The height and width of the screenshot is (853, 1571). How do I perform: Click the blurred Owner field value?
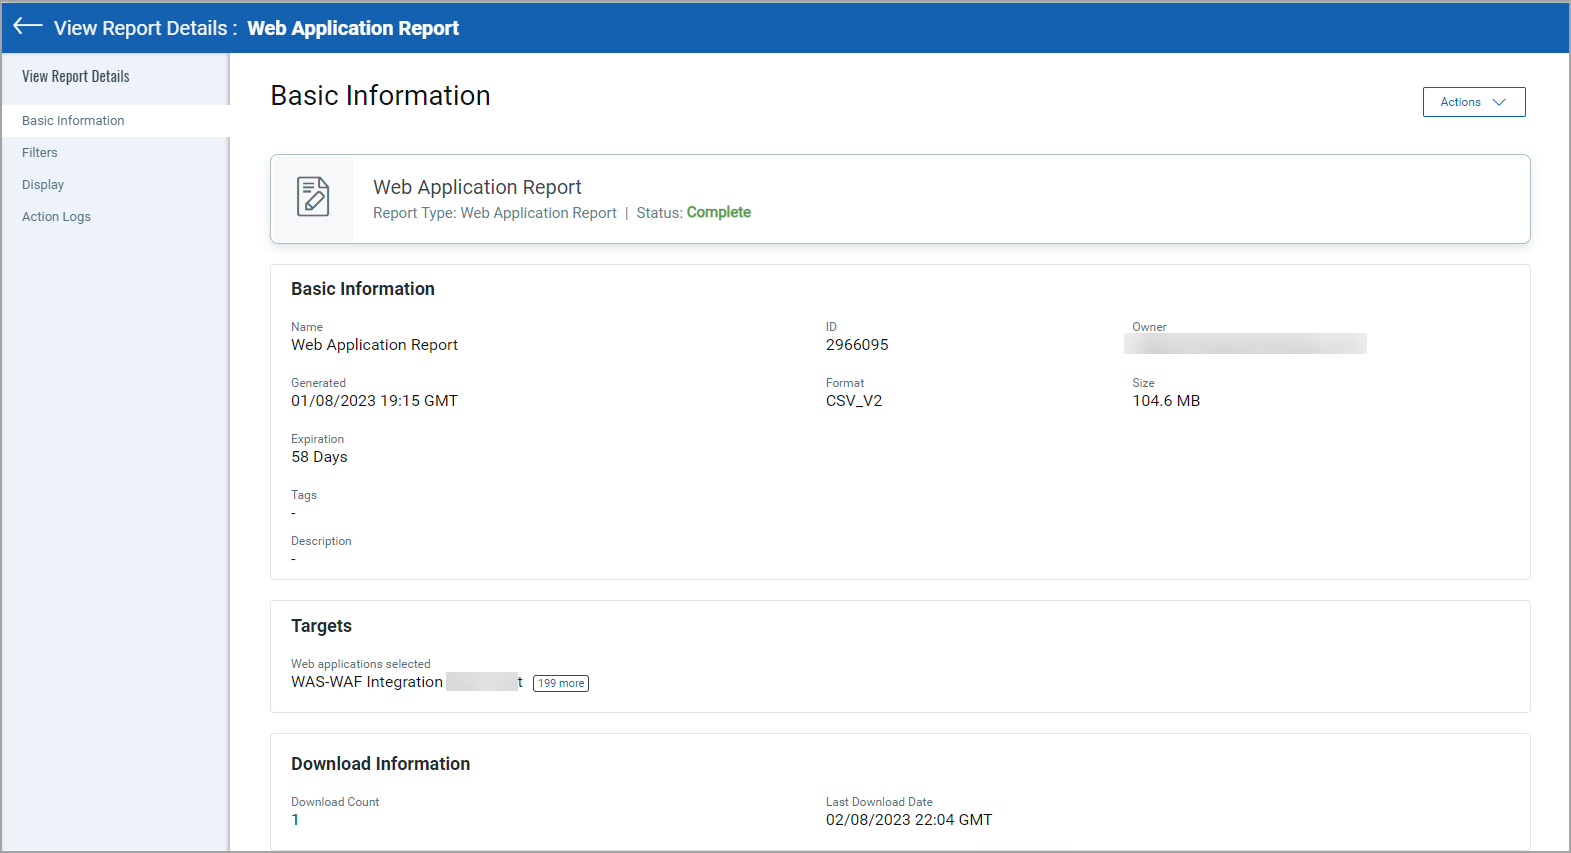1245,344
